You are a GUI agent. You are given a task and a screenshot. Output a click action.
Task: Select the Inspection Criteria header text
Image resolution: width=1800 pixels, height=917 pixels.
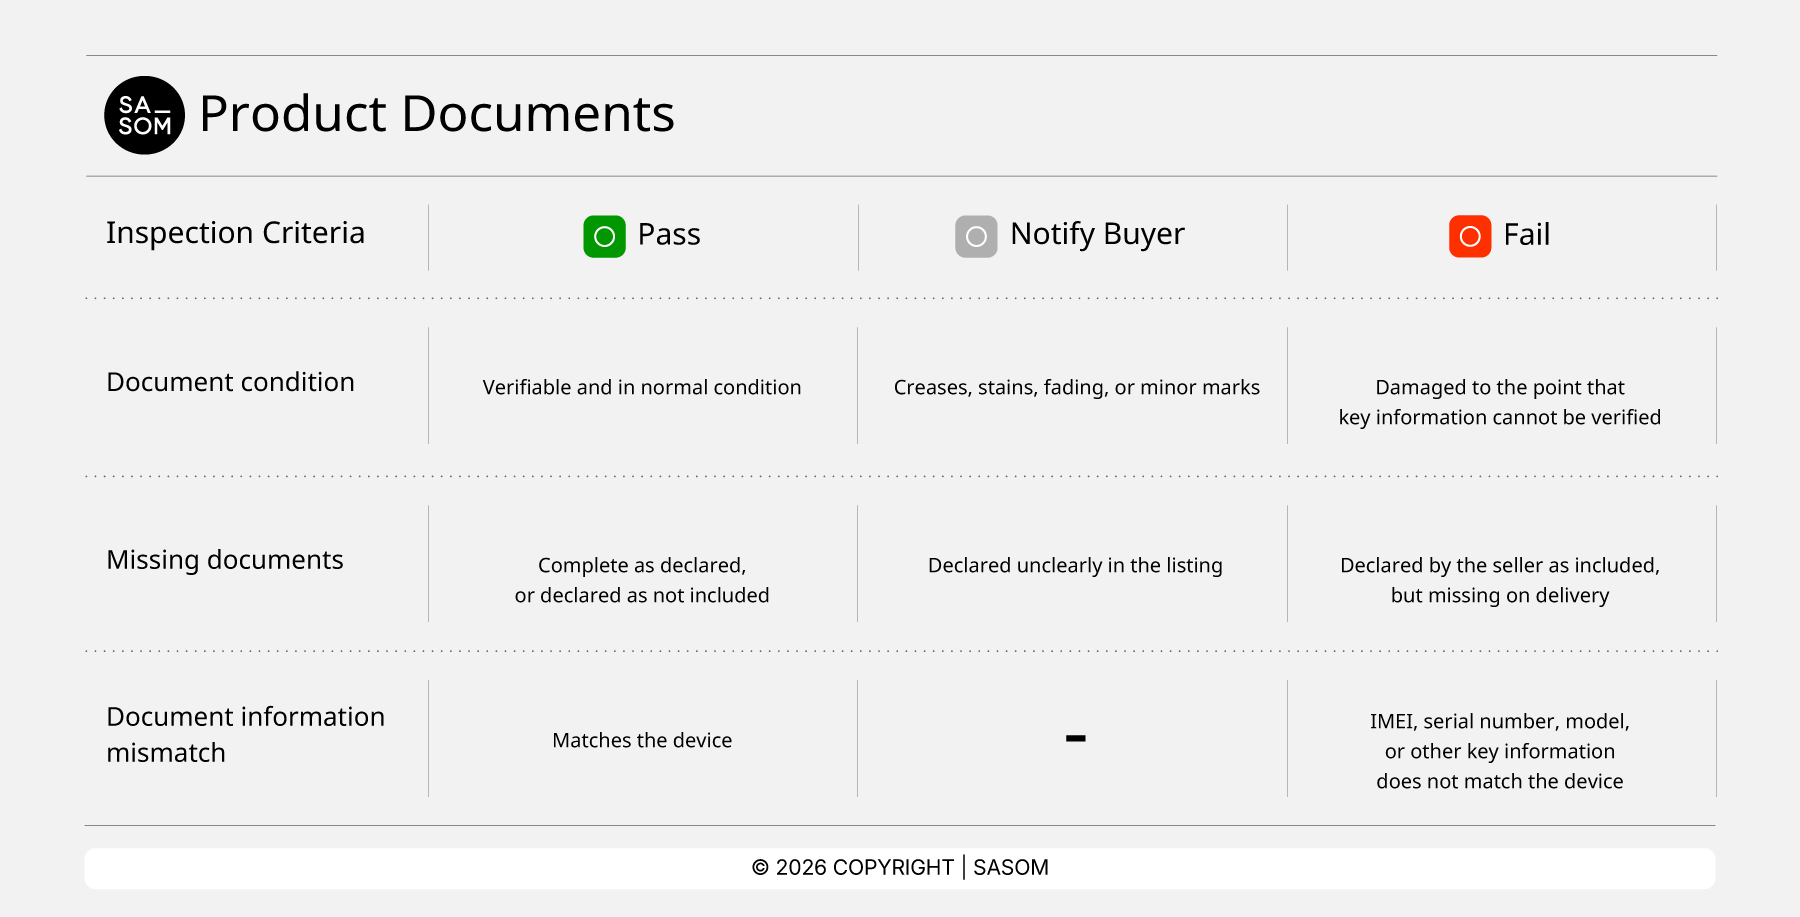(236, 233)
